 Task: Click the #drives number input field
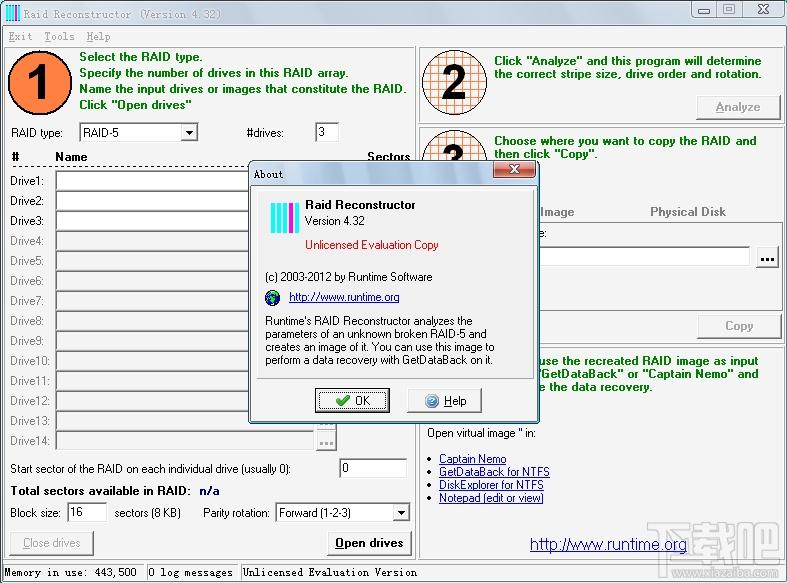click(326, 133)
